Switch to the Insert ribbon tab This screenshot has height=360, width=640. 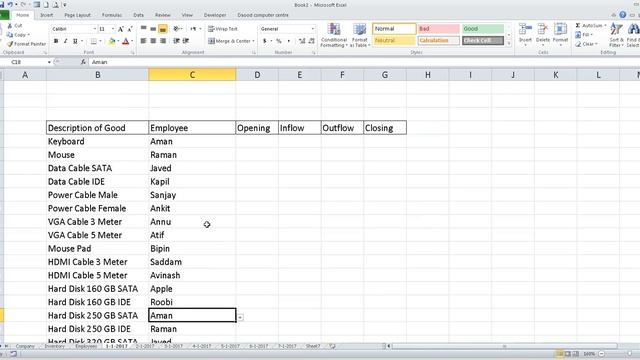(47, 15)
